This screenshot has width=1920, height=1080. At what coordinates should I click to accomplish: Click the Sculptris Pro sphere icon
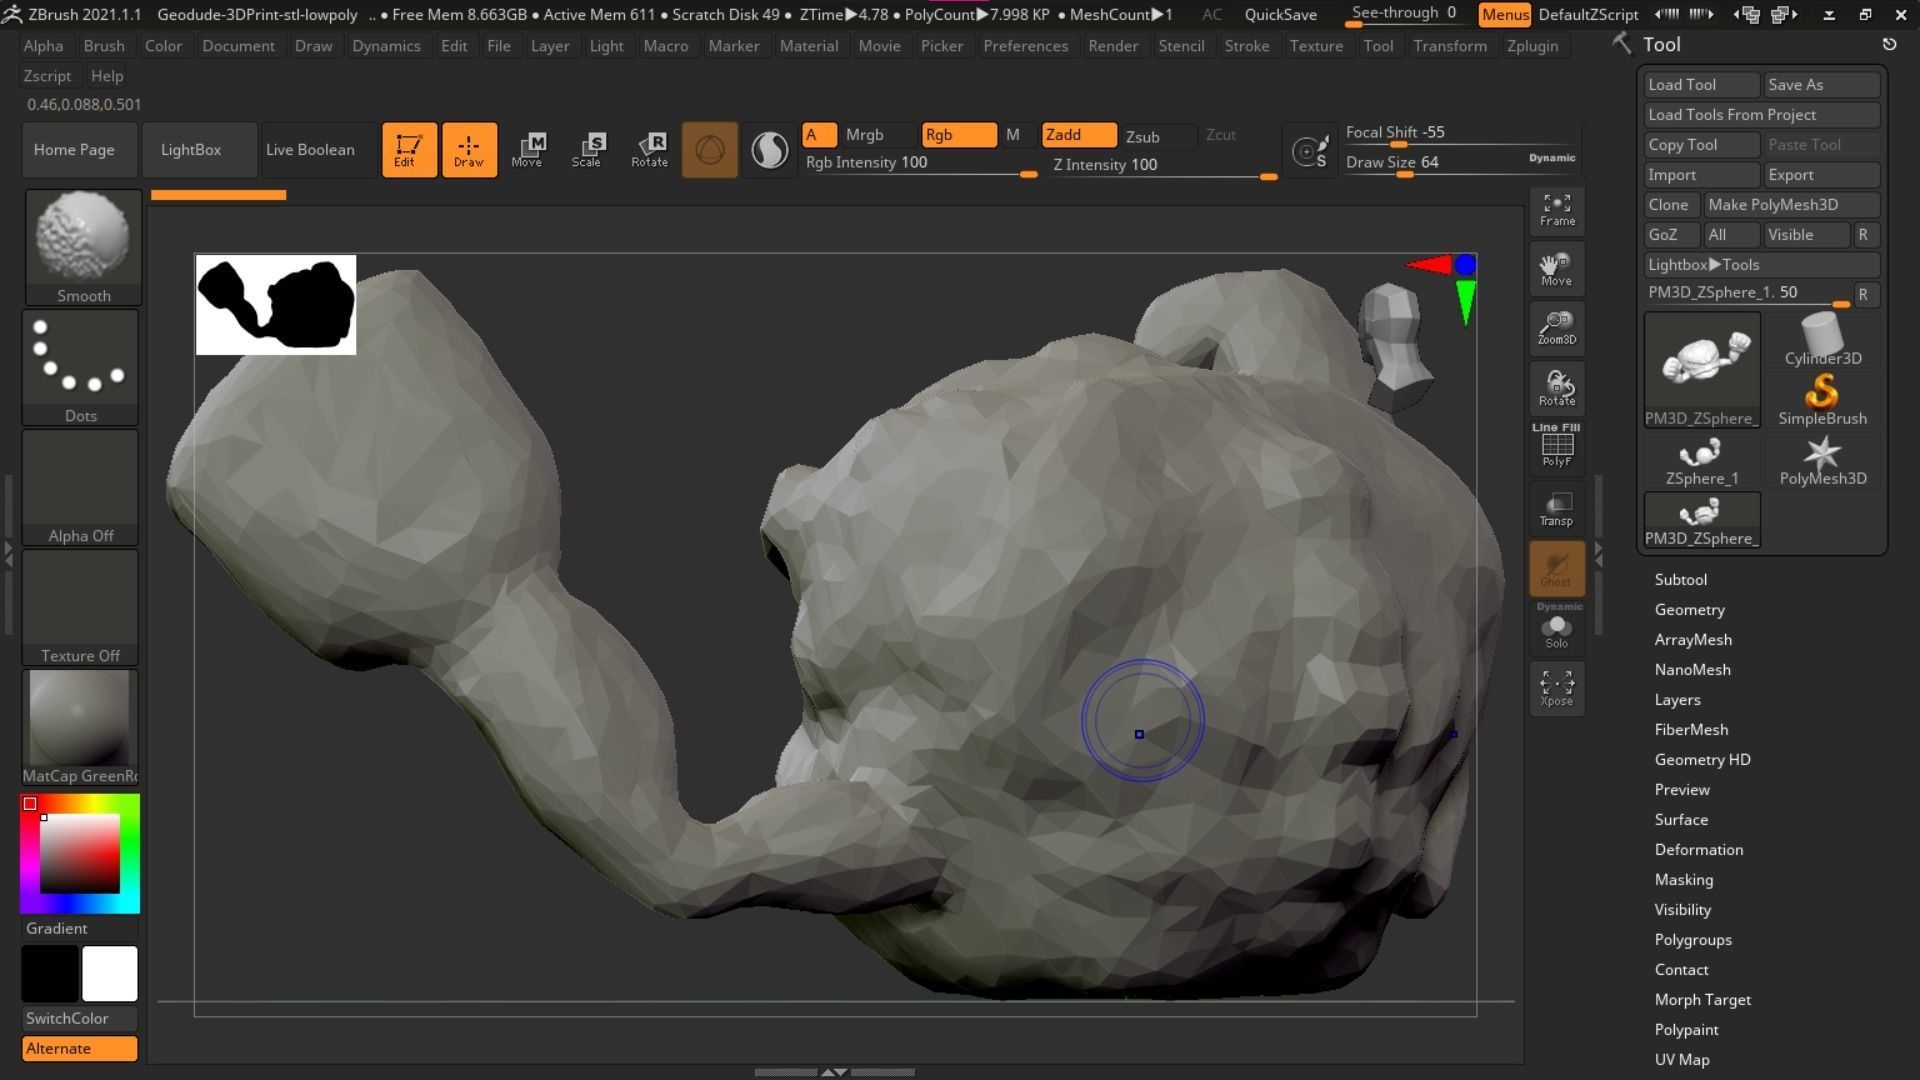click(710, 150)
